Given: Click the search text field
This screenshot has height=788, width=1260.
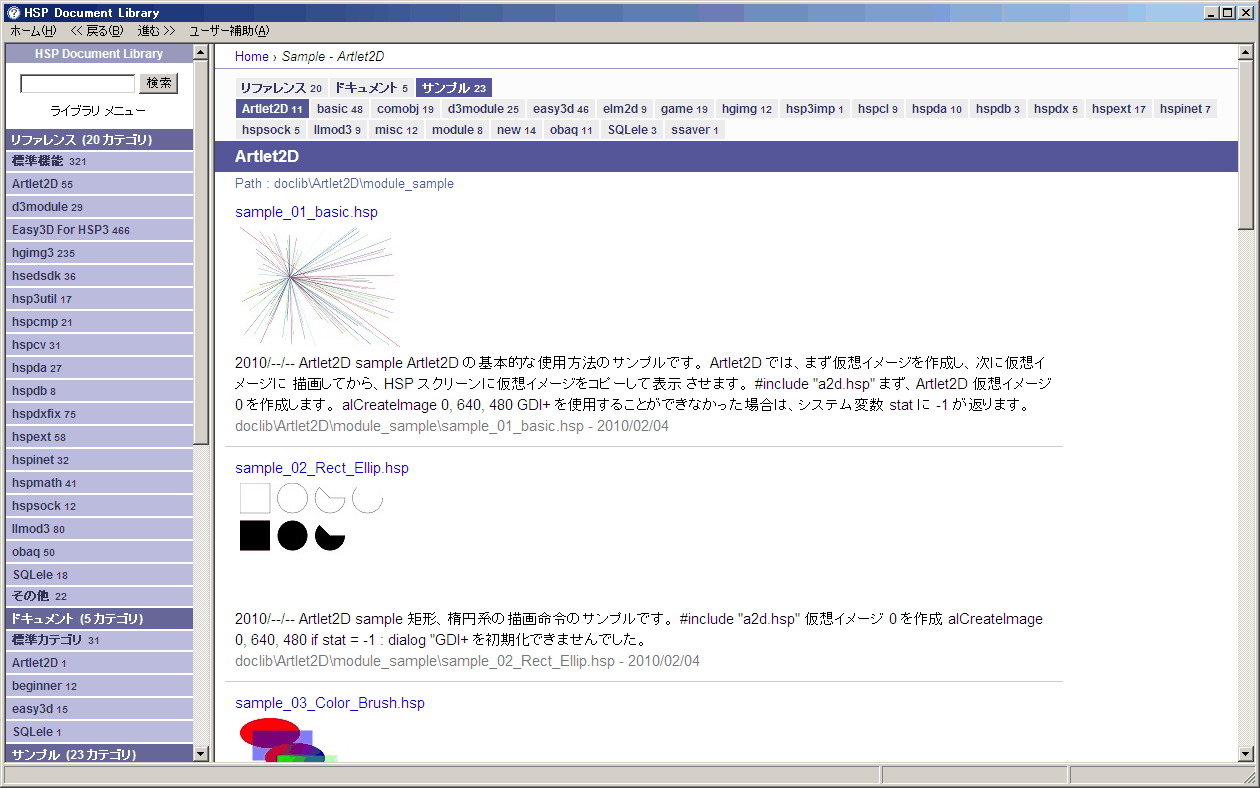Looking at the screenshot, I should tap(77, 84).
